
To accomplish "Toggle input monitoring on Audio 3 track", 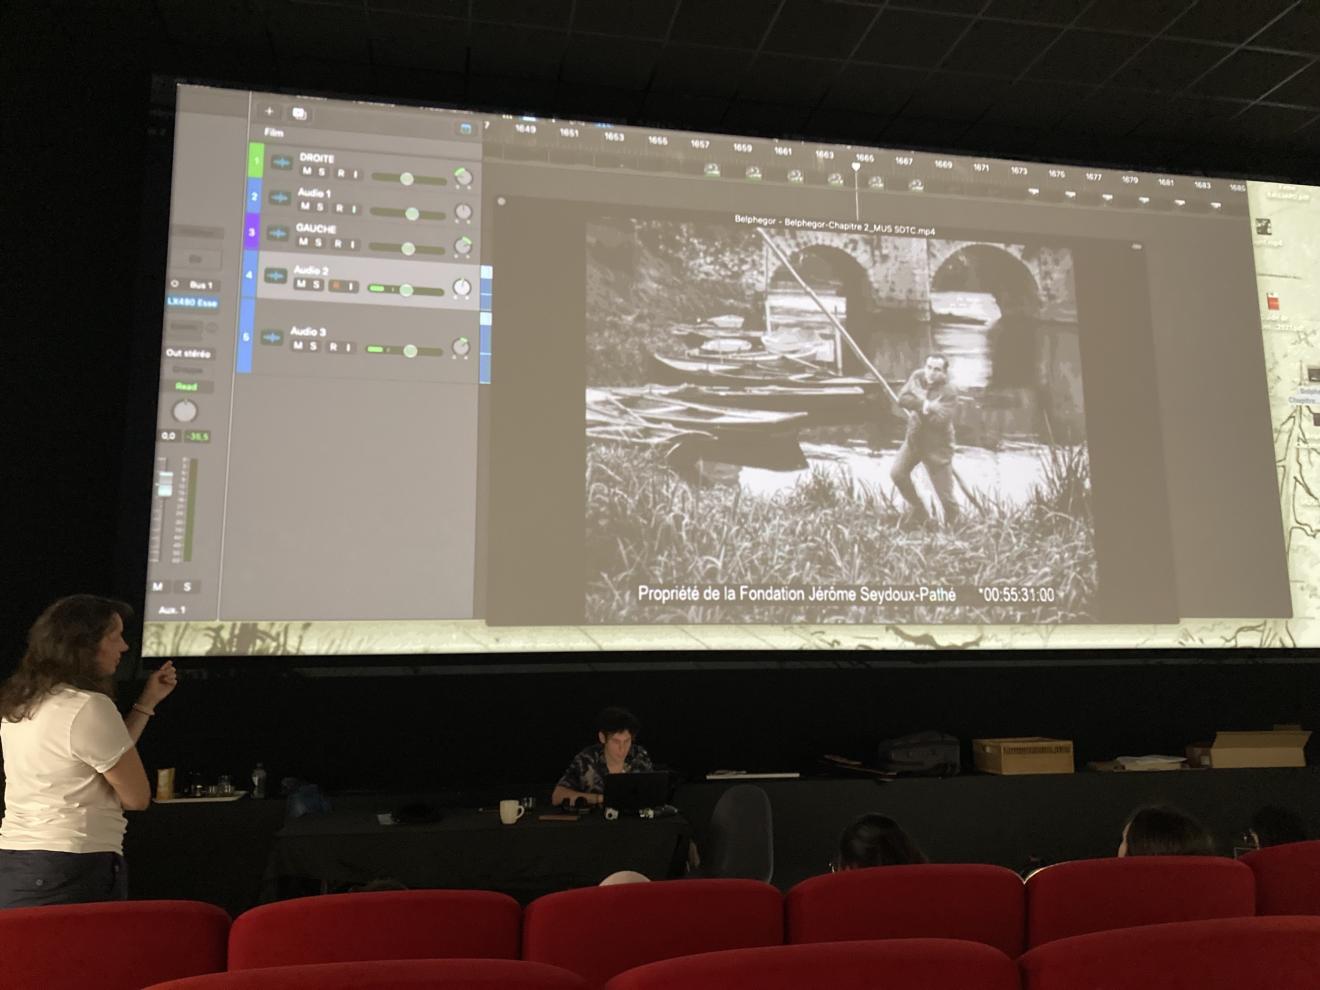I will point(347,347).
